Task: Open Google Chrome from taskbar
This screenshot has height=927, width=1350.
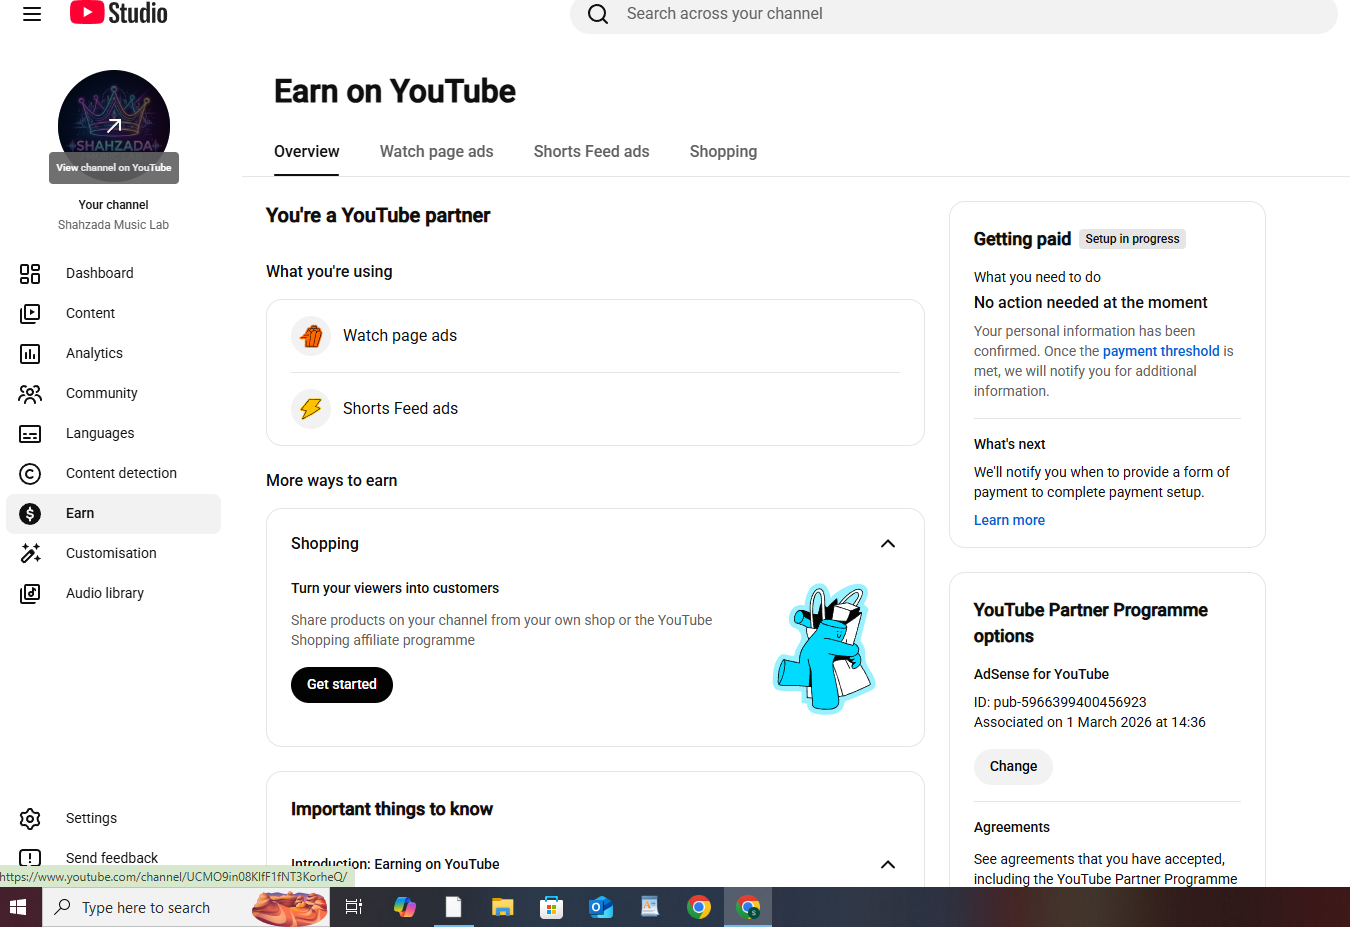Action: click(699, 907)
